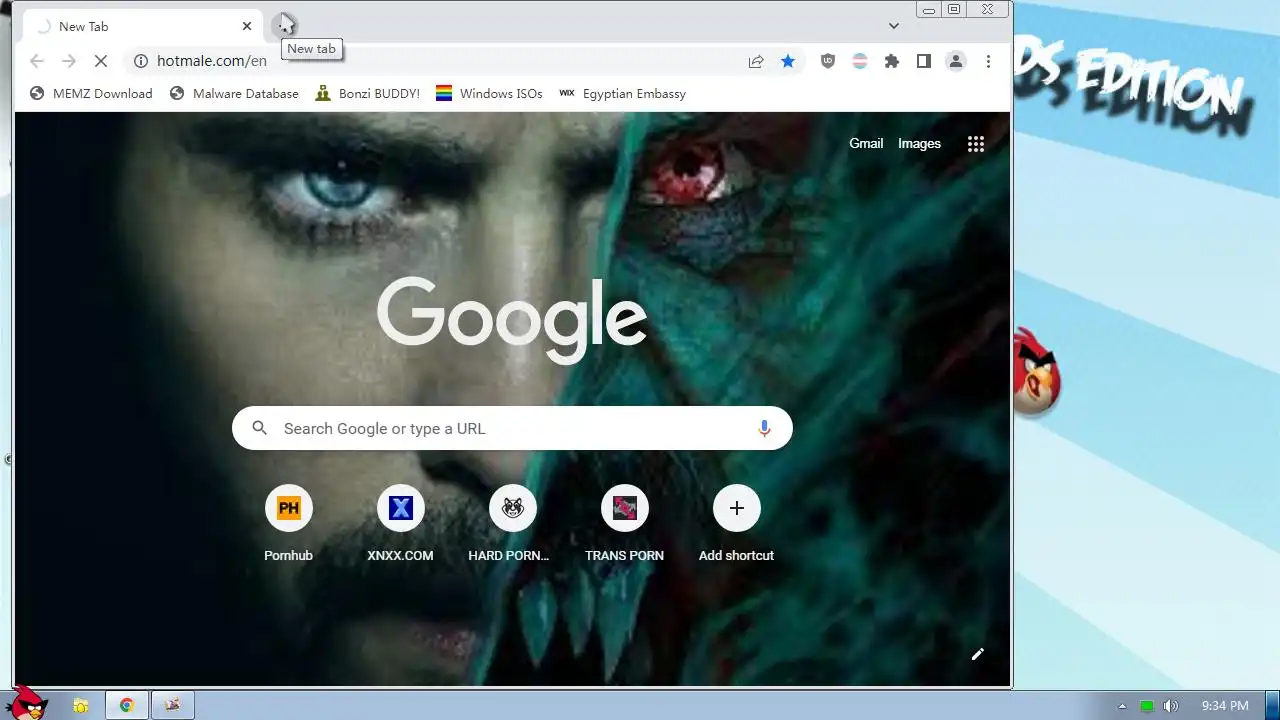
Task: Open the volume speaker tray icon
Action: coord(1171,706)
